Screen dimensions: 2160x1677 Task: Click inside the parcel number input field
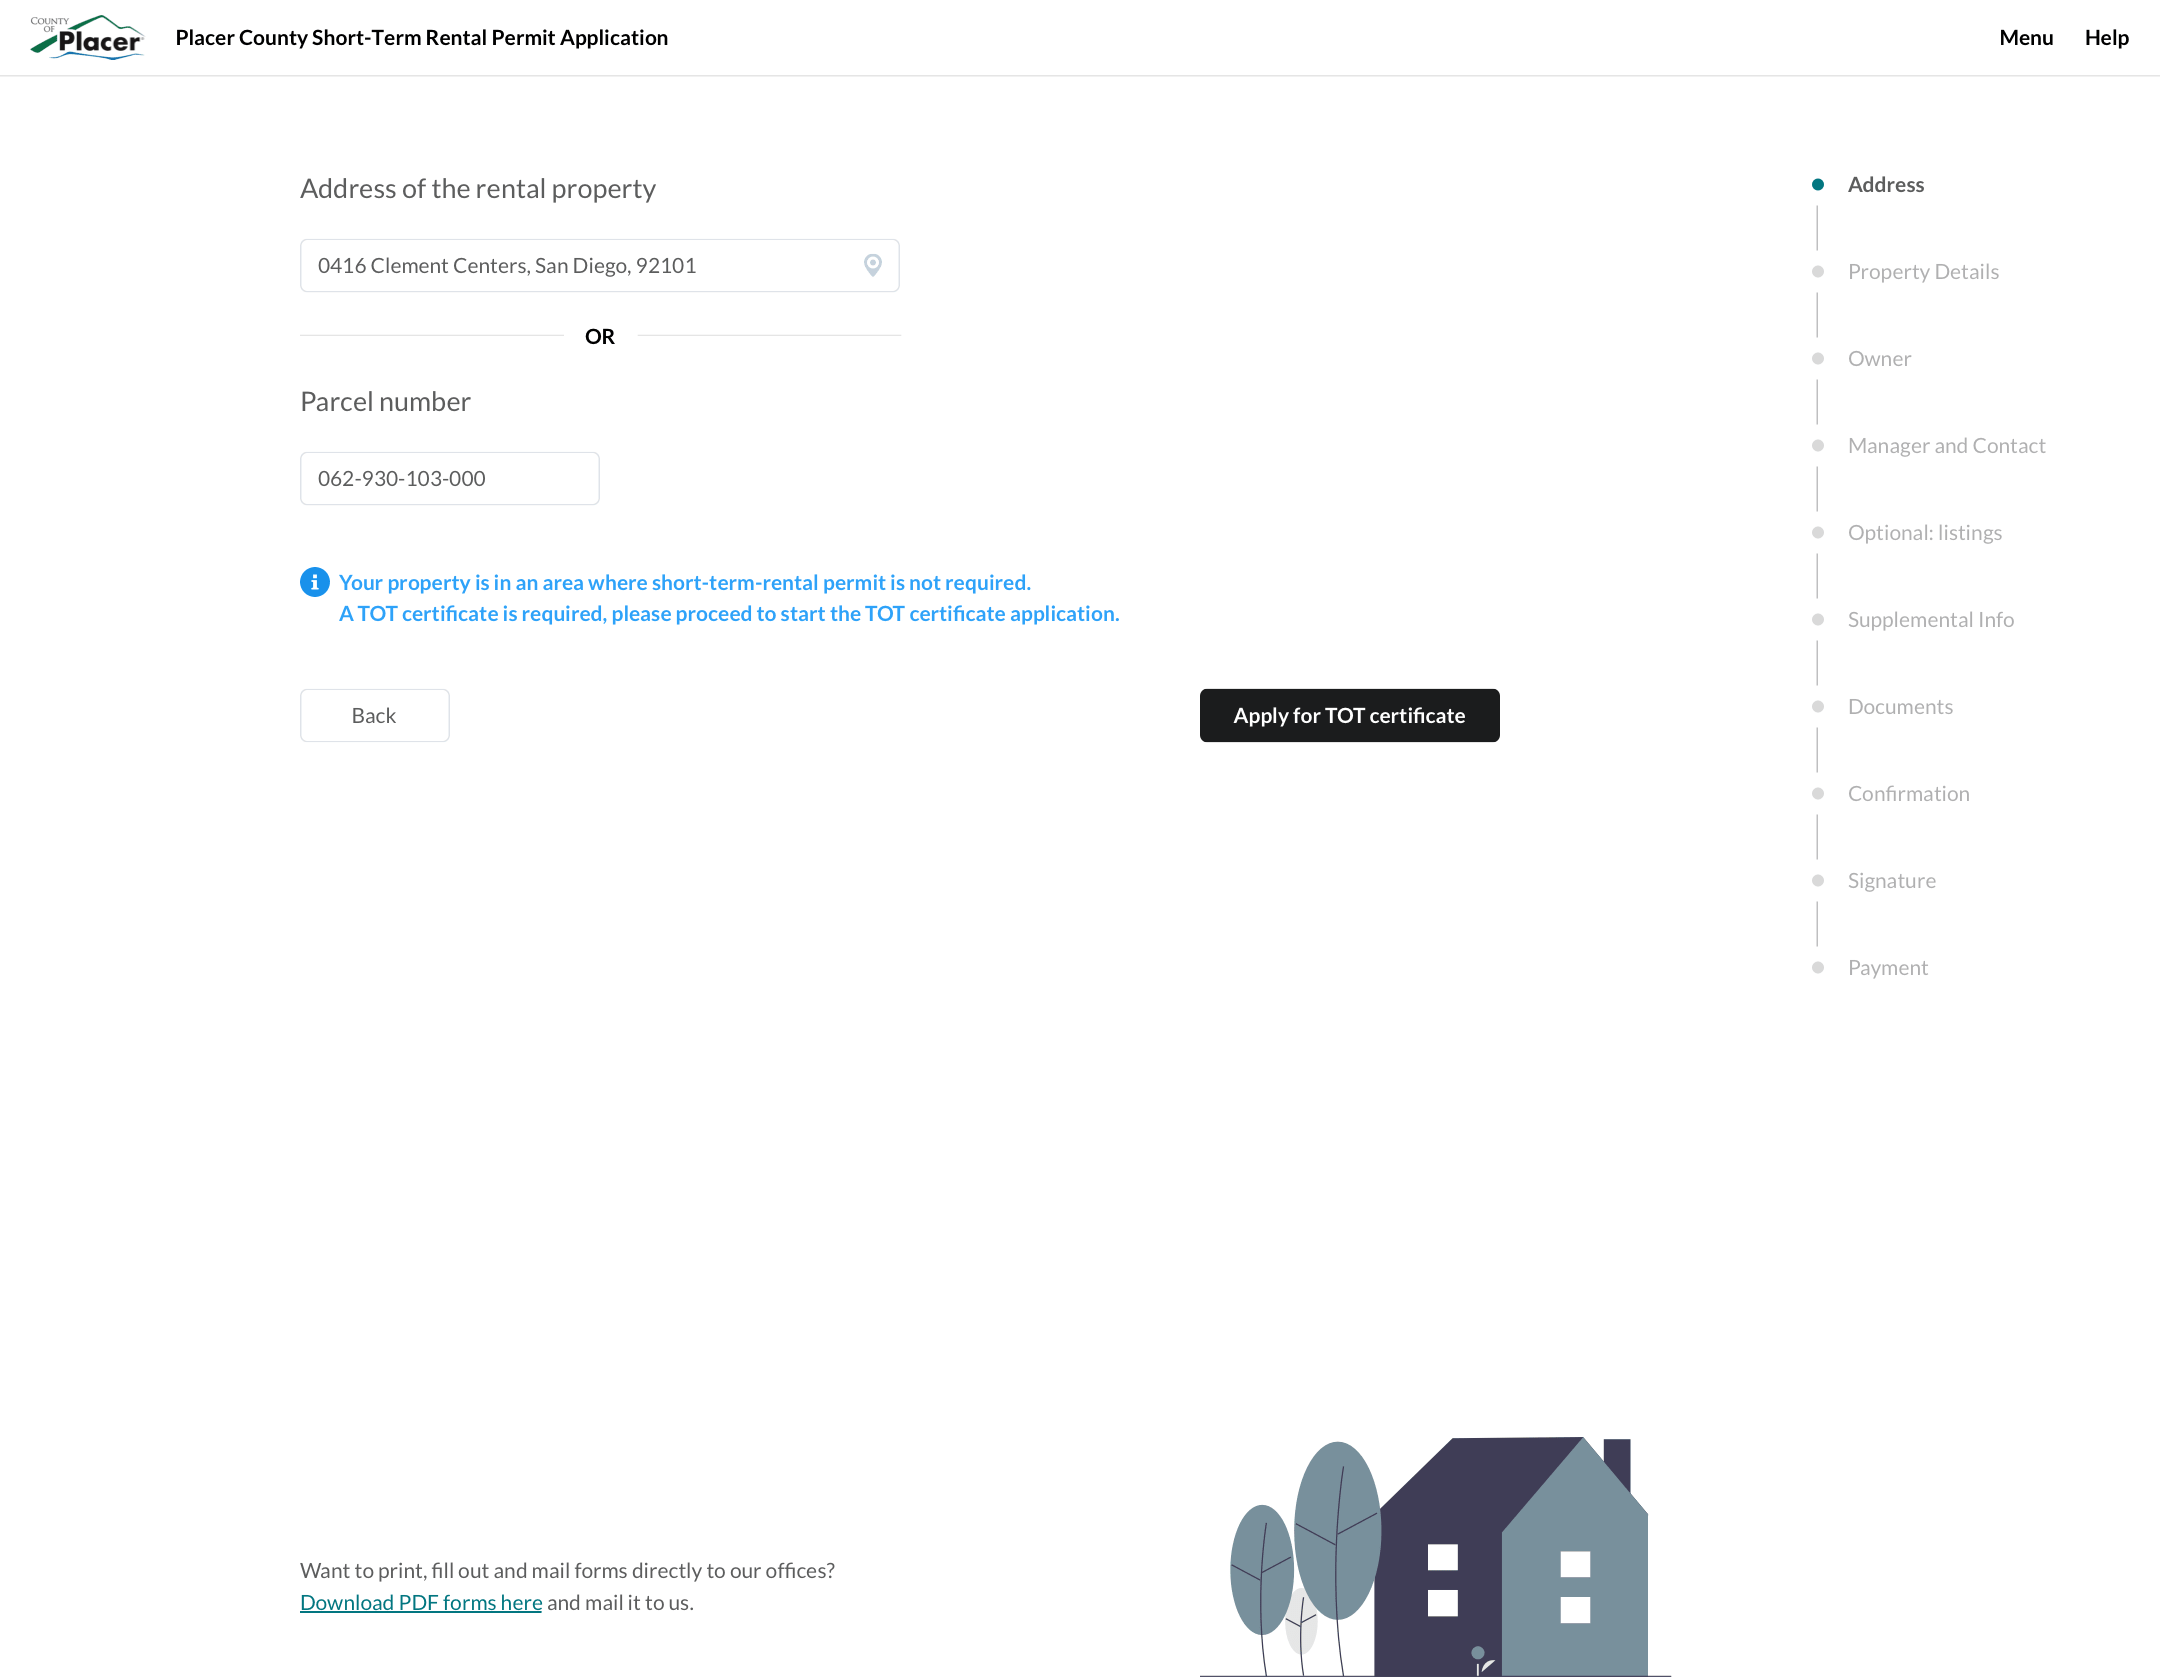pos(449,478)
